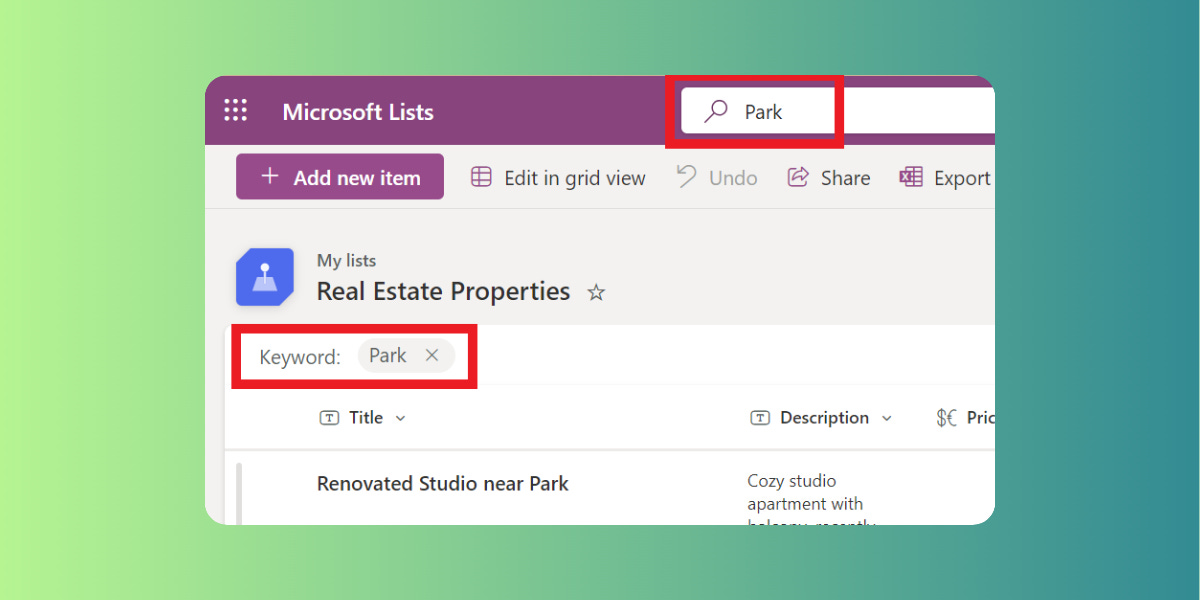This screenshot has height=600, width=1200.
Task: Click the Keyword label
Action: click(x=300, y=356)
